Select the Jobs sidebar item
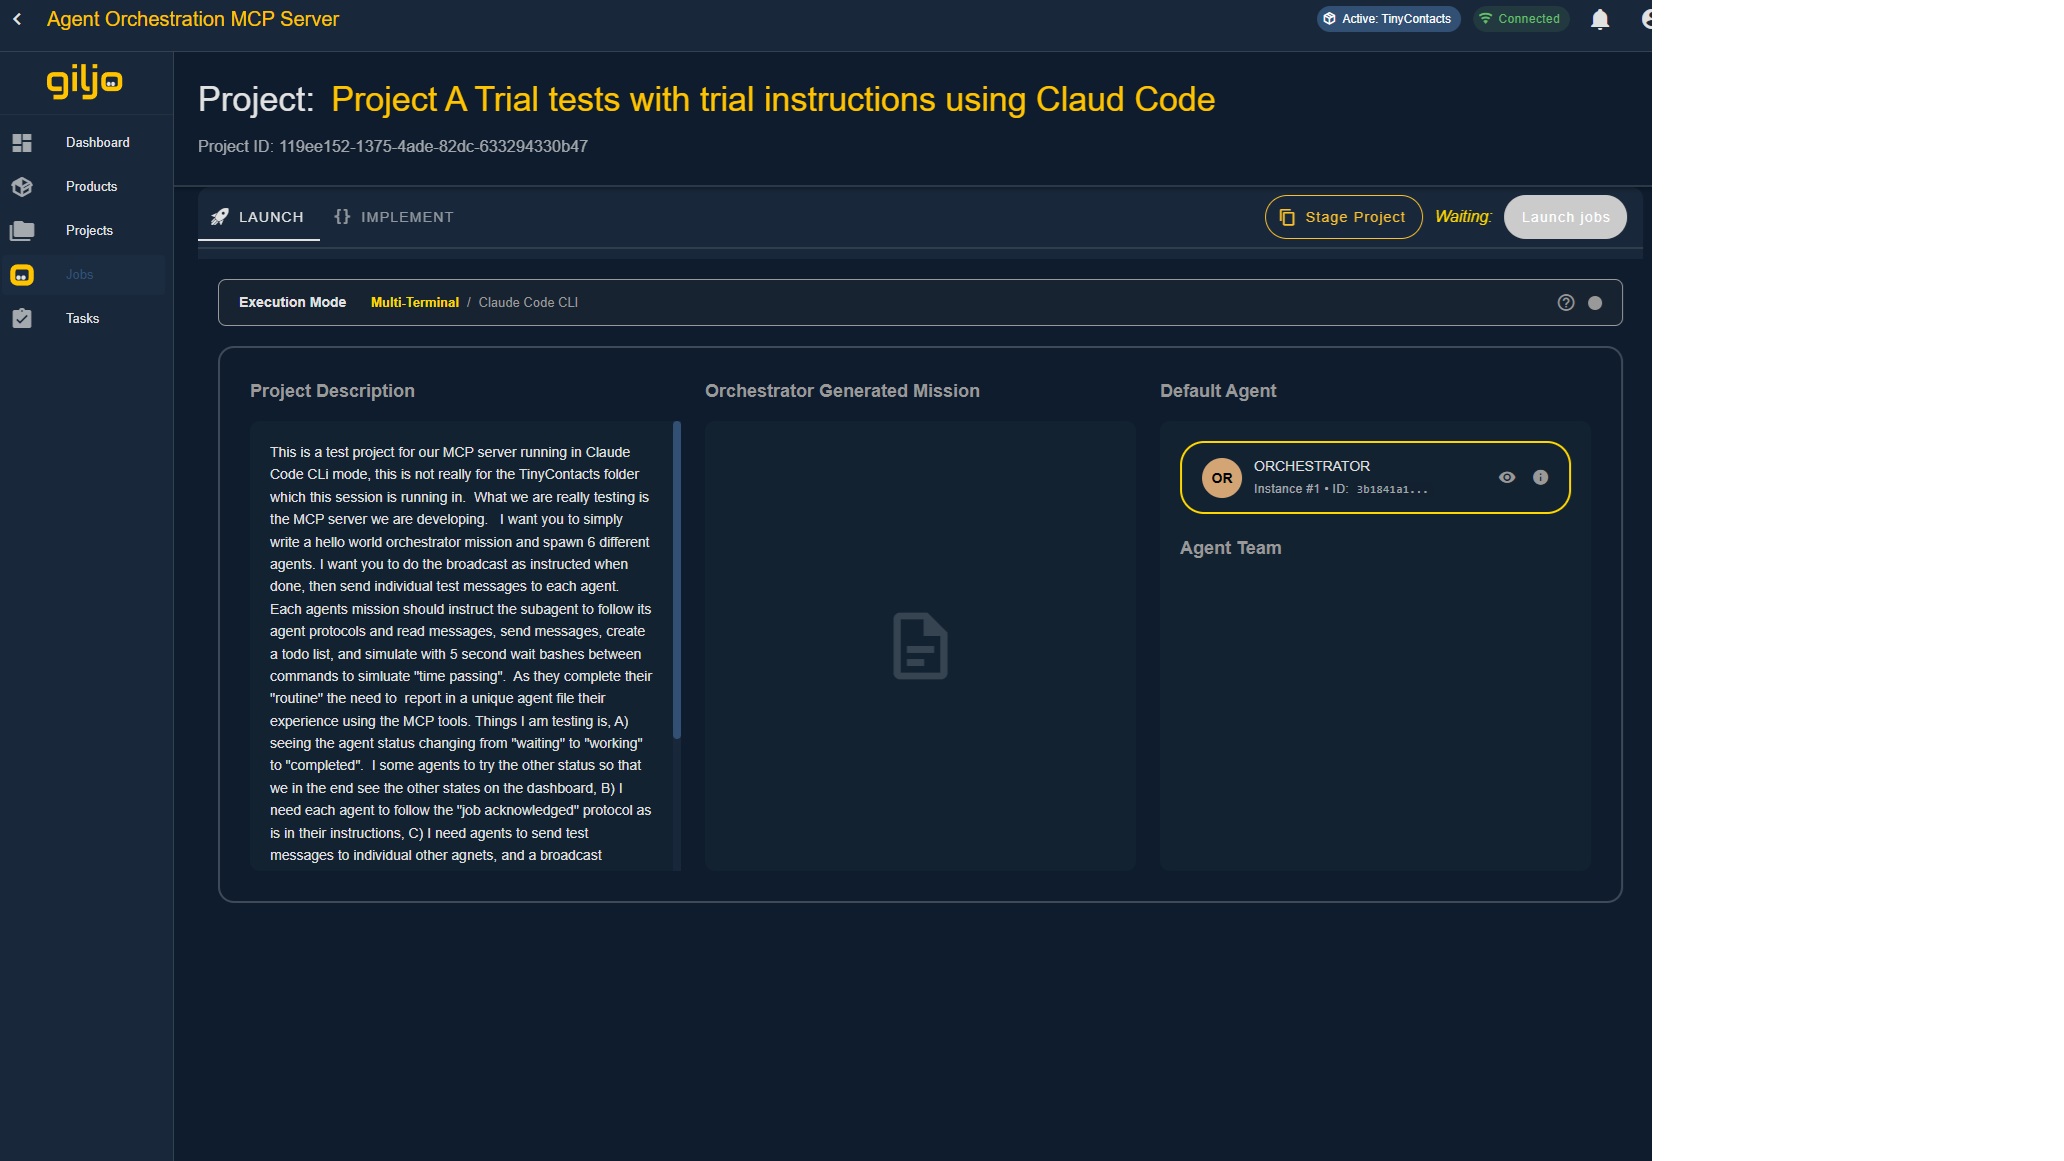Screen dimensions: 2064x1161 tap(79, 274)
